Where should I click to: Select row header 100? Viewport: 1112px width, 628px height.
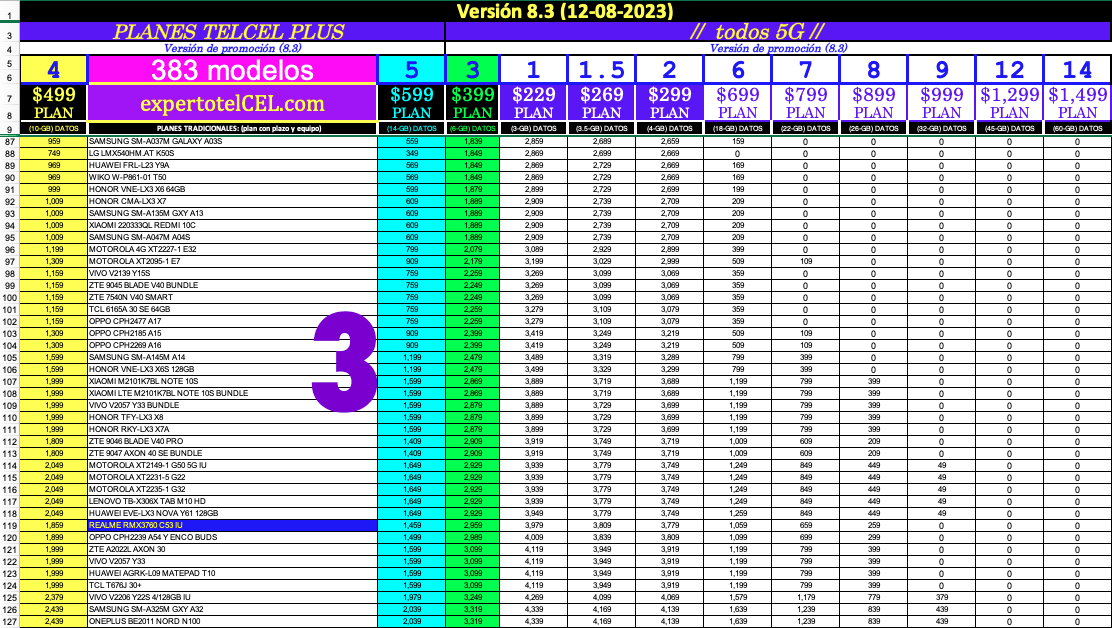click(x=10, y=298)
